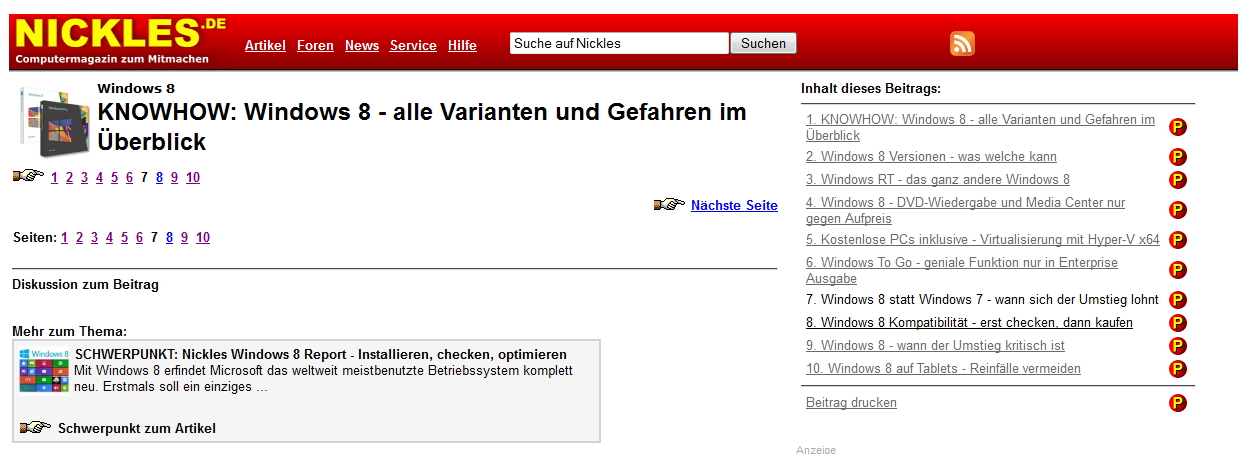
Task: Open page 4 in top pagination
Action: (x=99, y=177)
